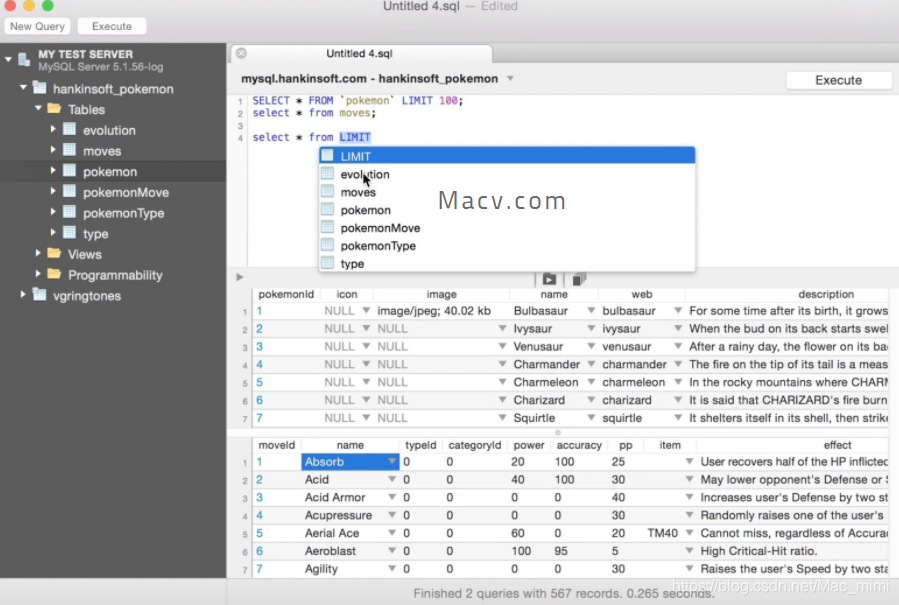Collapse the hankinsoft_pokemon database node
The image size is (899, 605).
(x=23, y=88)
